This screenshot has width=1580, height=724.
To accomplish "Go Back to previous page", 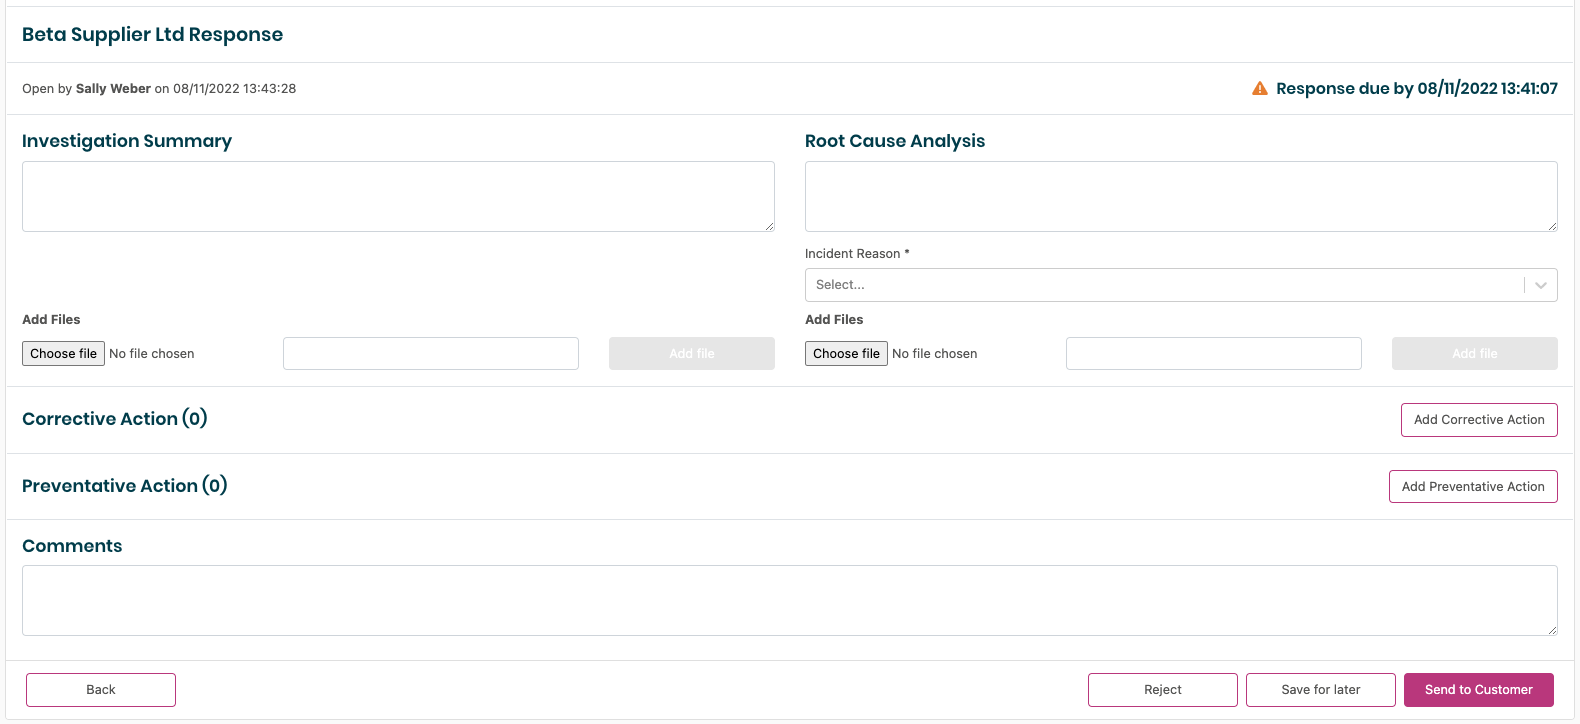I will pos(101,690).
